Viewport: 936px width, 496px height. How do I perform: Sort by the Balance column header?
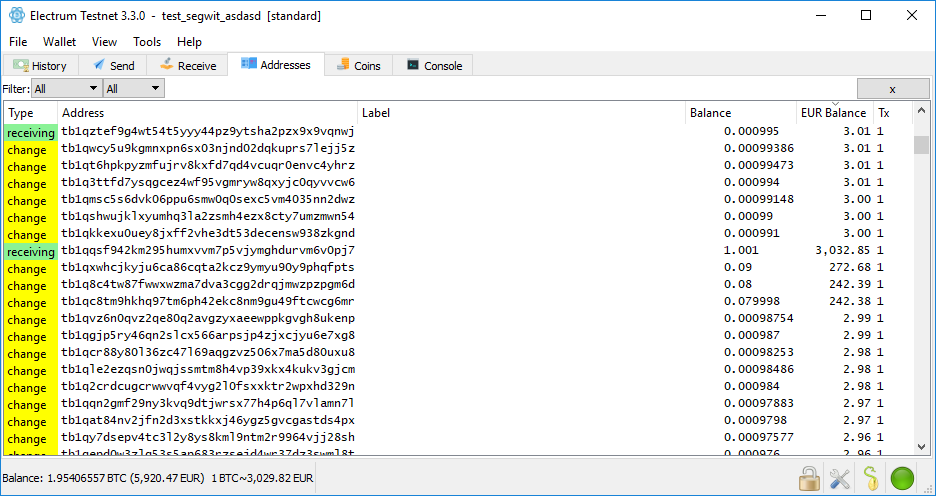[x=741, y=113]
